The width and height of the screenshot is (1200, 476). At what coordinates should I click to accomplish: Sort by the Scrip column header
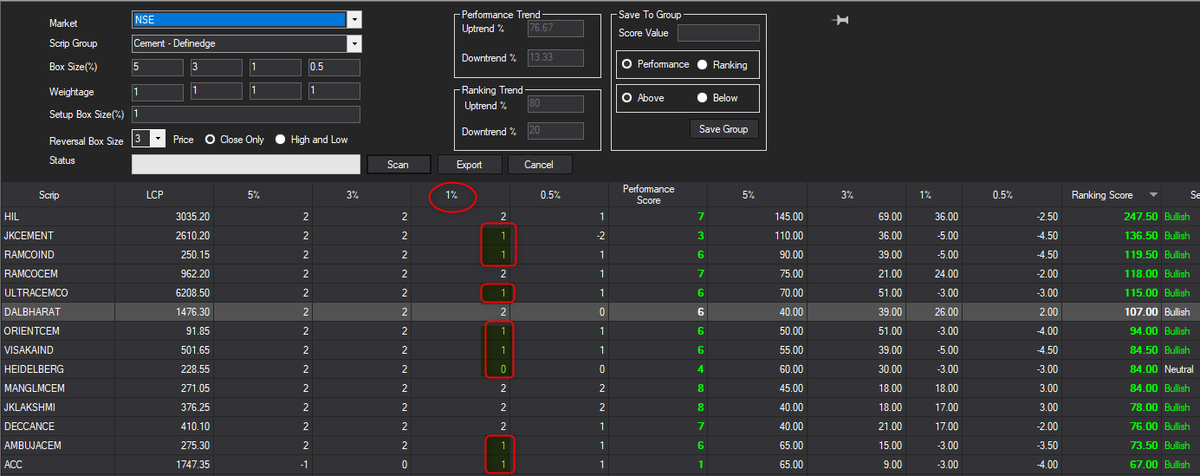coord(49,195)
